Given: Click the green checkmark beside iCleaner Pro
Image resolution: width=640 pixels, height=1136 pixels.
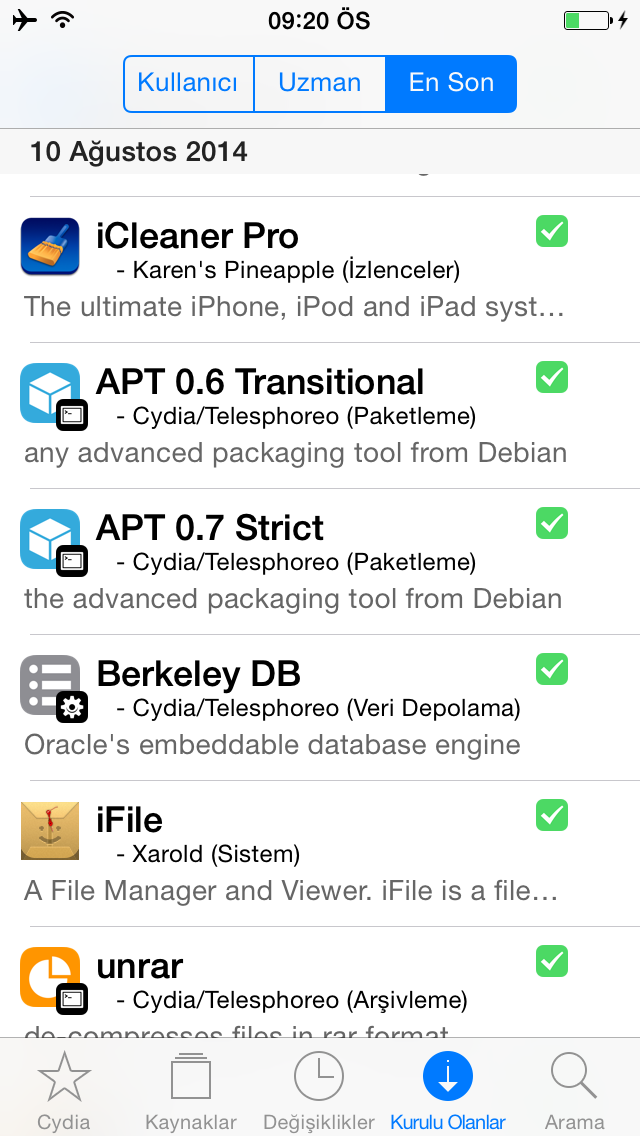Looking at the screenshot, I should coord(552,232).
